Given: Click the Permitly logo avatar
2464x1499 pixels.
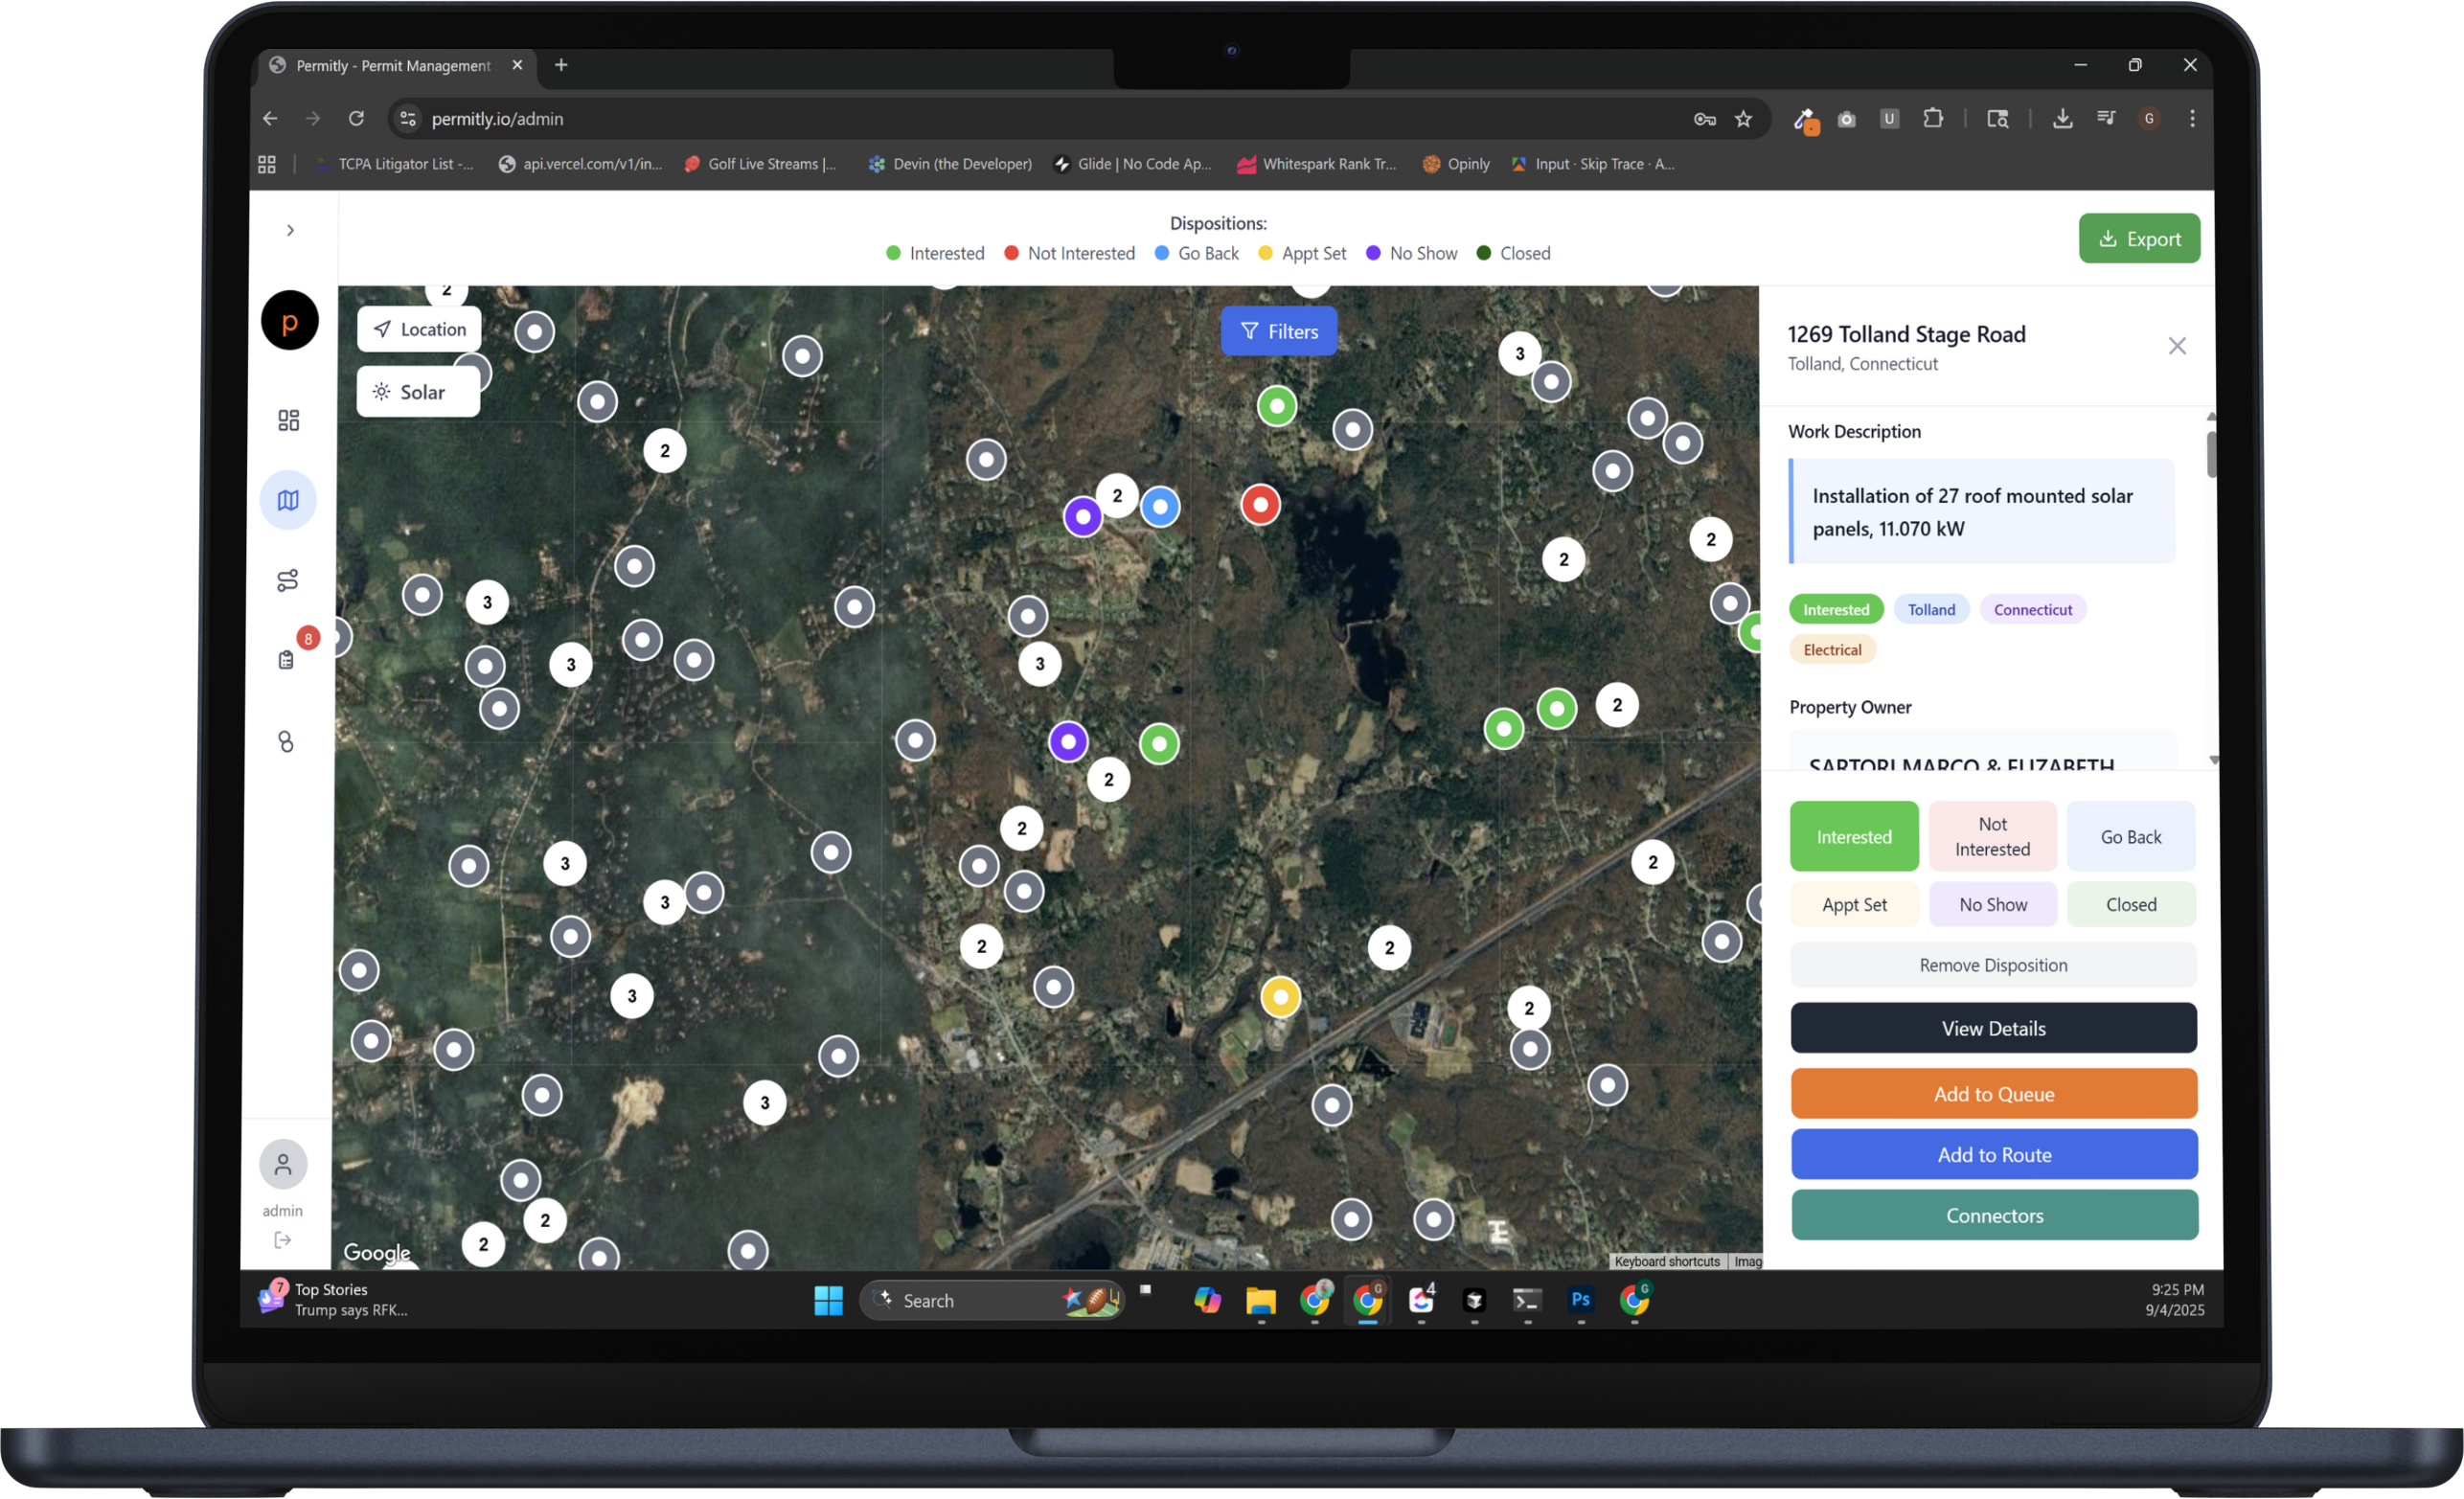Looking at the screenshot, I should pos(290,320).
